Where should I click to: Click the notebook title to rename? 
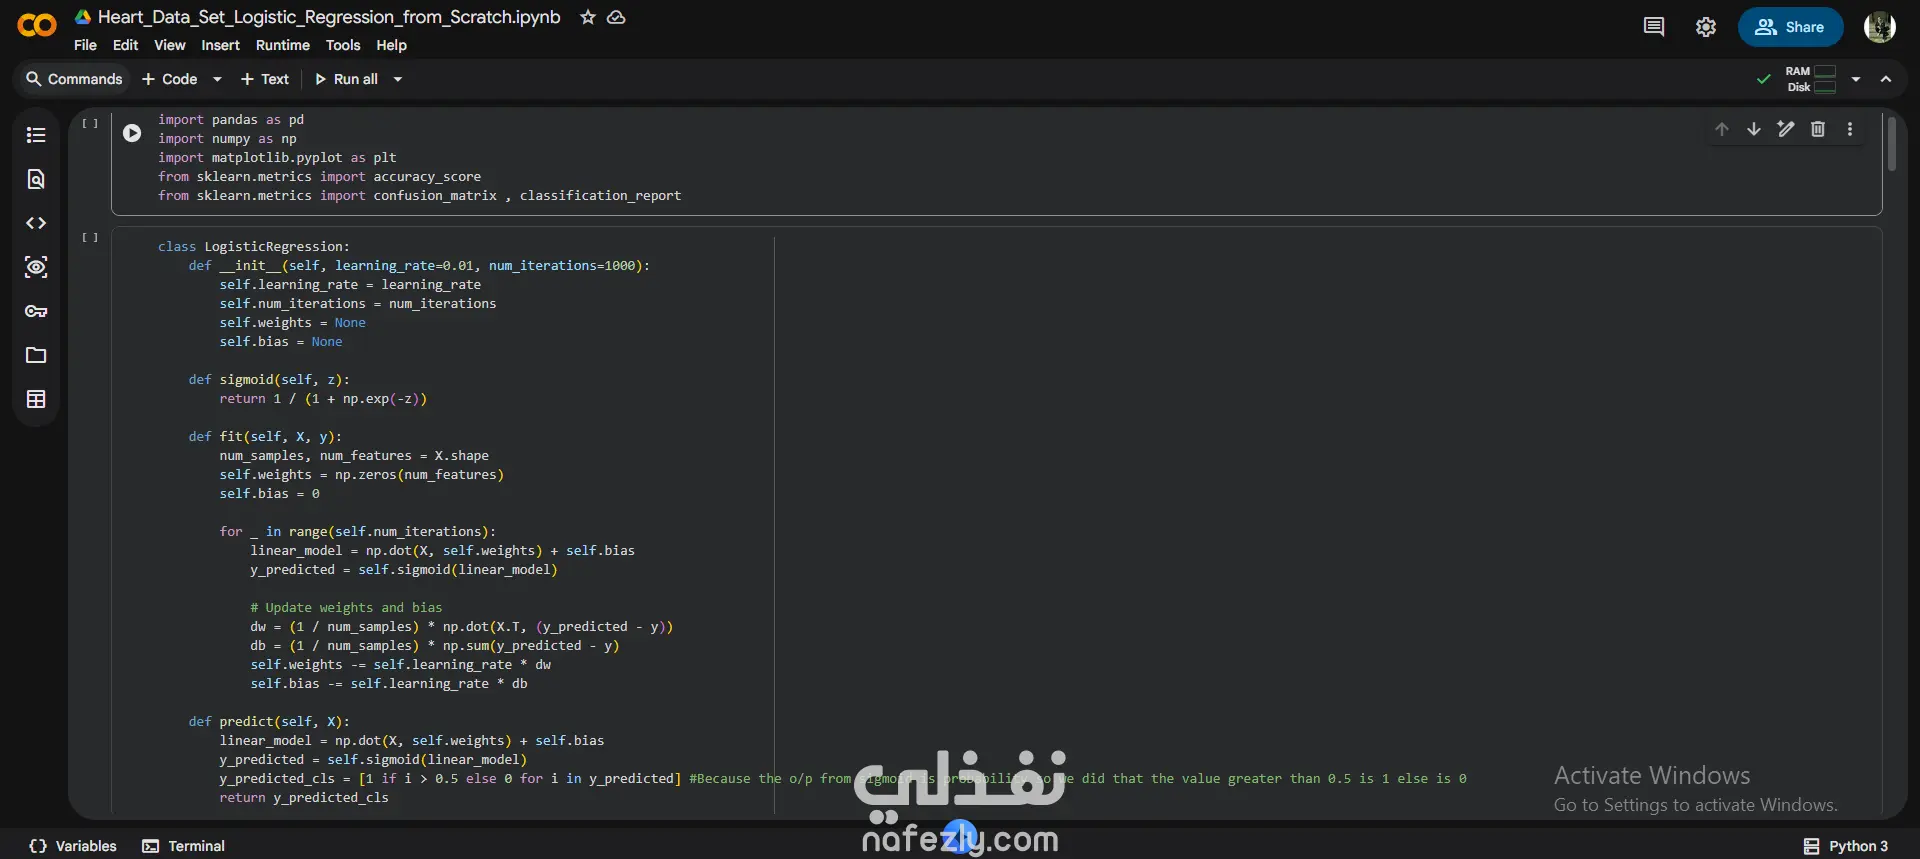(329, 17)
